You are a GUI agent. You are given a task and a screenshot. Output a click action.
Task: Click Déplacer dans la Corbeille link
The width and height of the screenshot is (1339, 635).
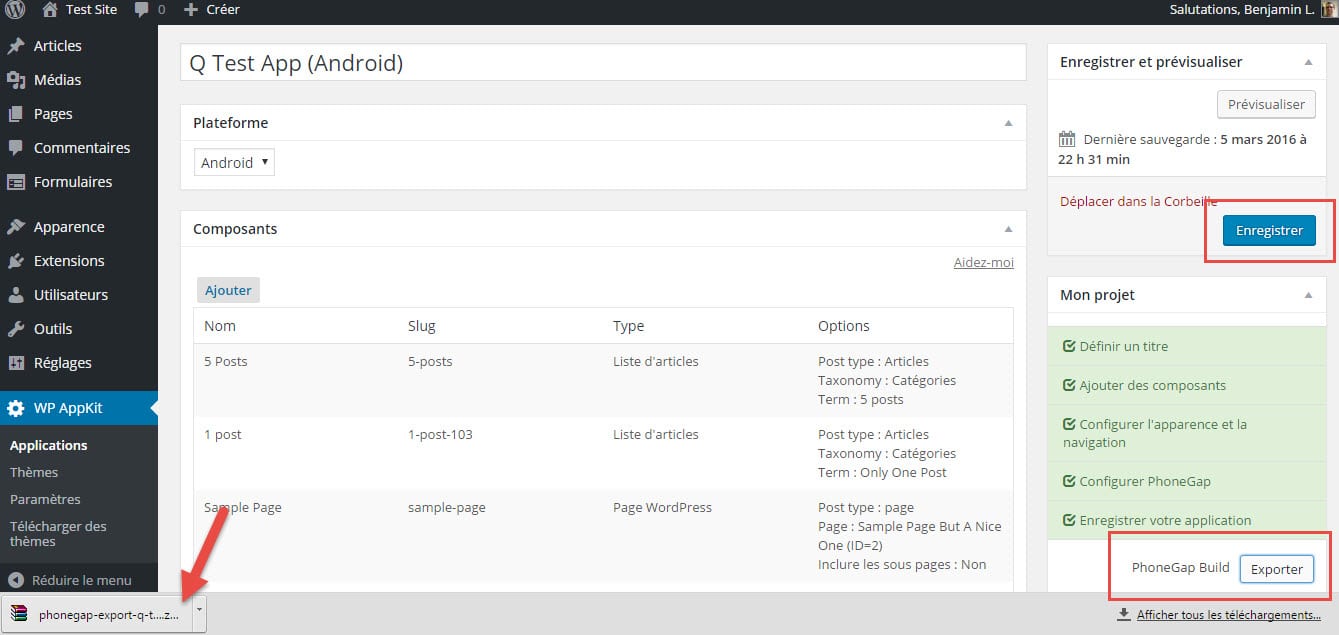(1138, 201)
